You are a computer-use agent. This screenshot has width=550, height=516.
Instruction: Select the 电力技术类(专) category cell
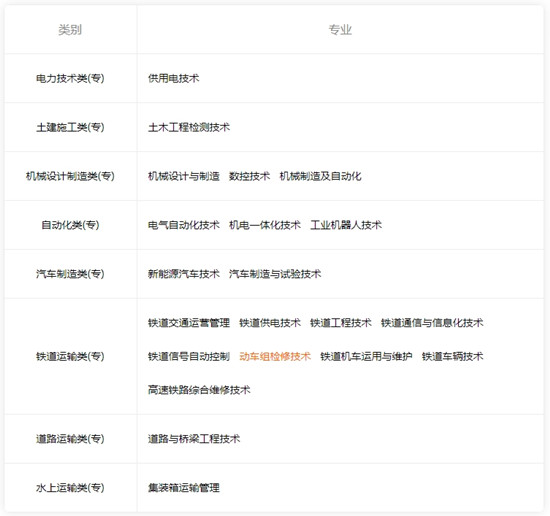click(x=70, y=78)
